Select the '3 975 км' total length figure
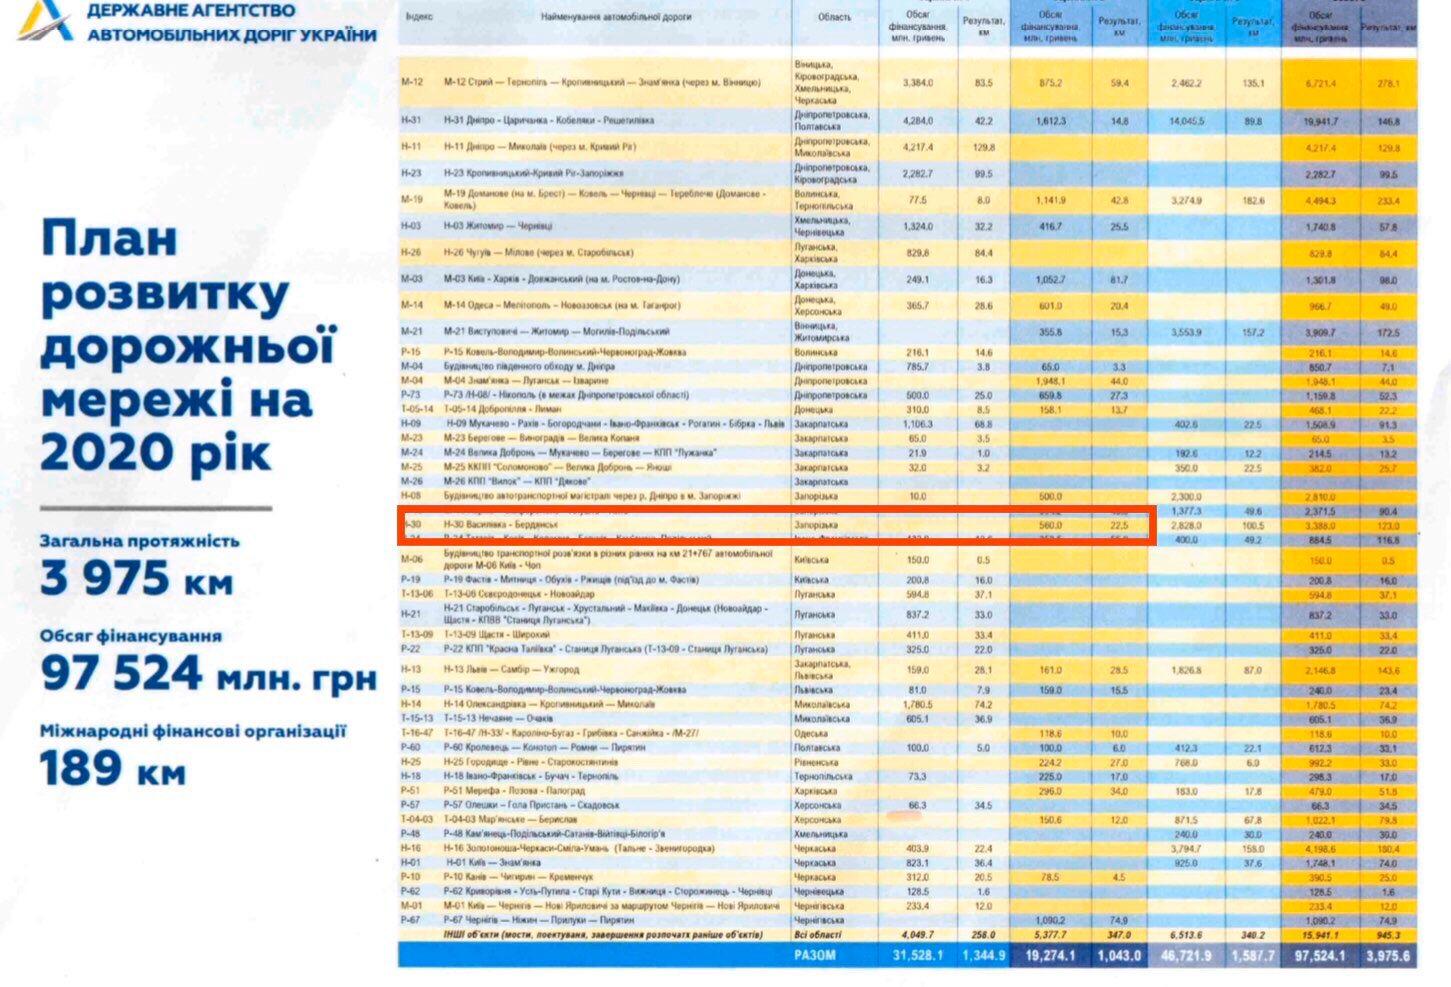Image resolution: width=1451 pixels, height=987 pixels. tap(136, 578)
